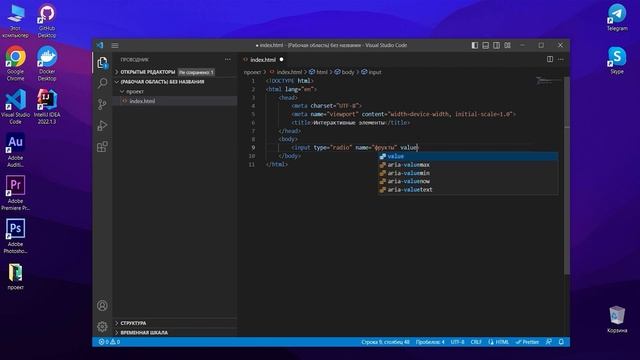This screenshot has height=360, width=640.
Task: Open the Manage gear icon
Action: pyautogui.click(x=102, y=327)
